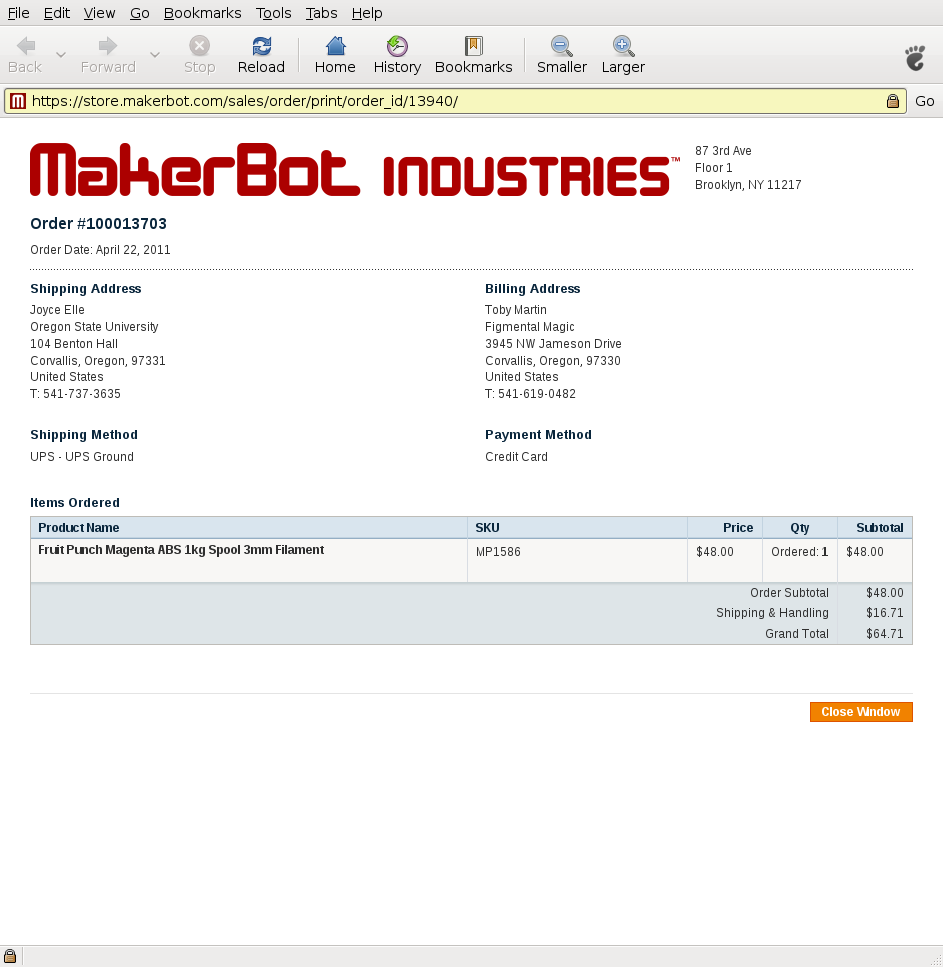This screenshot has height=967, width=943.
Task: Click Brooklyn, NY 11217 address line
Action: click(748, 184)
